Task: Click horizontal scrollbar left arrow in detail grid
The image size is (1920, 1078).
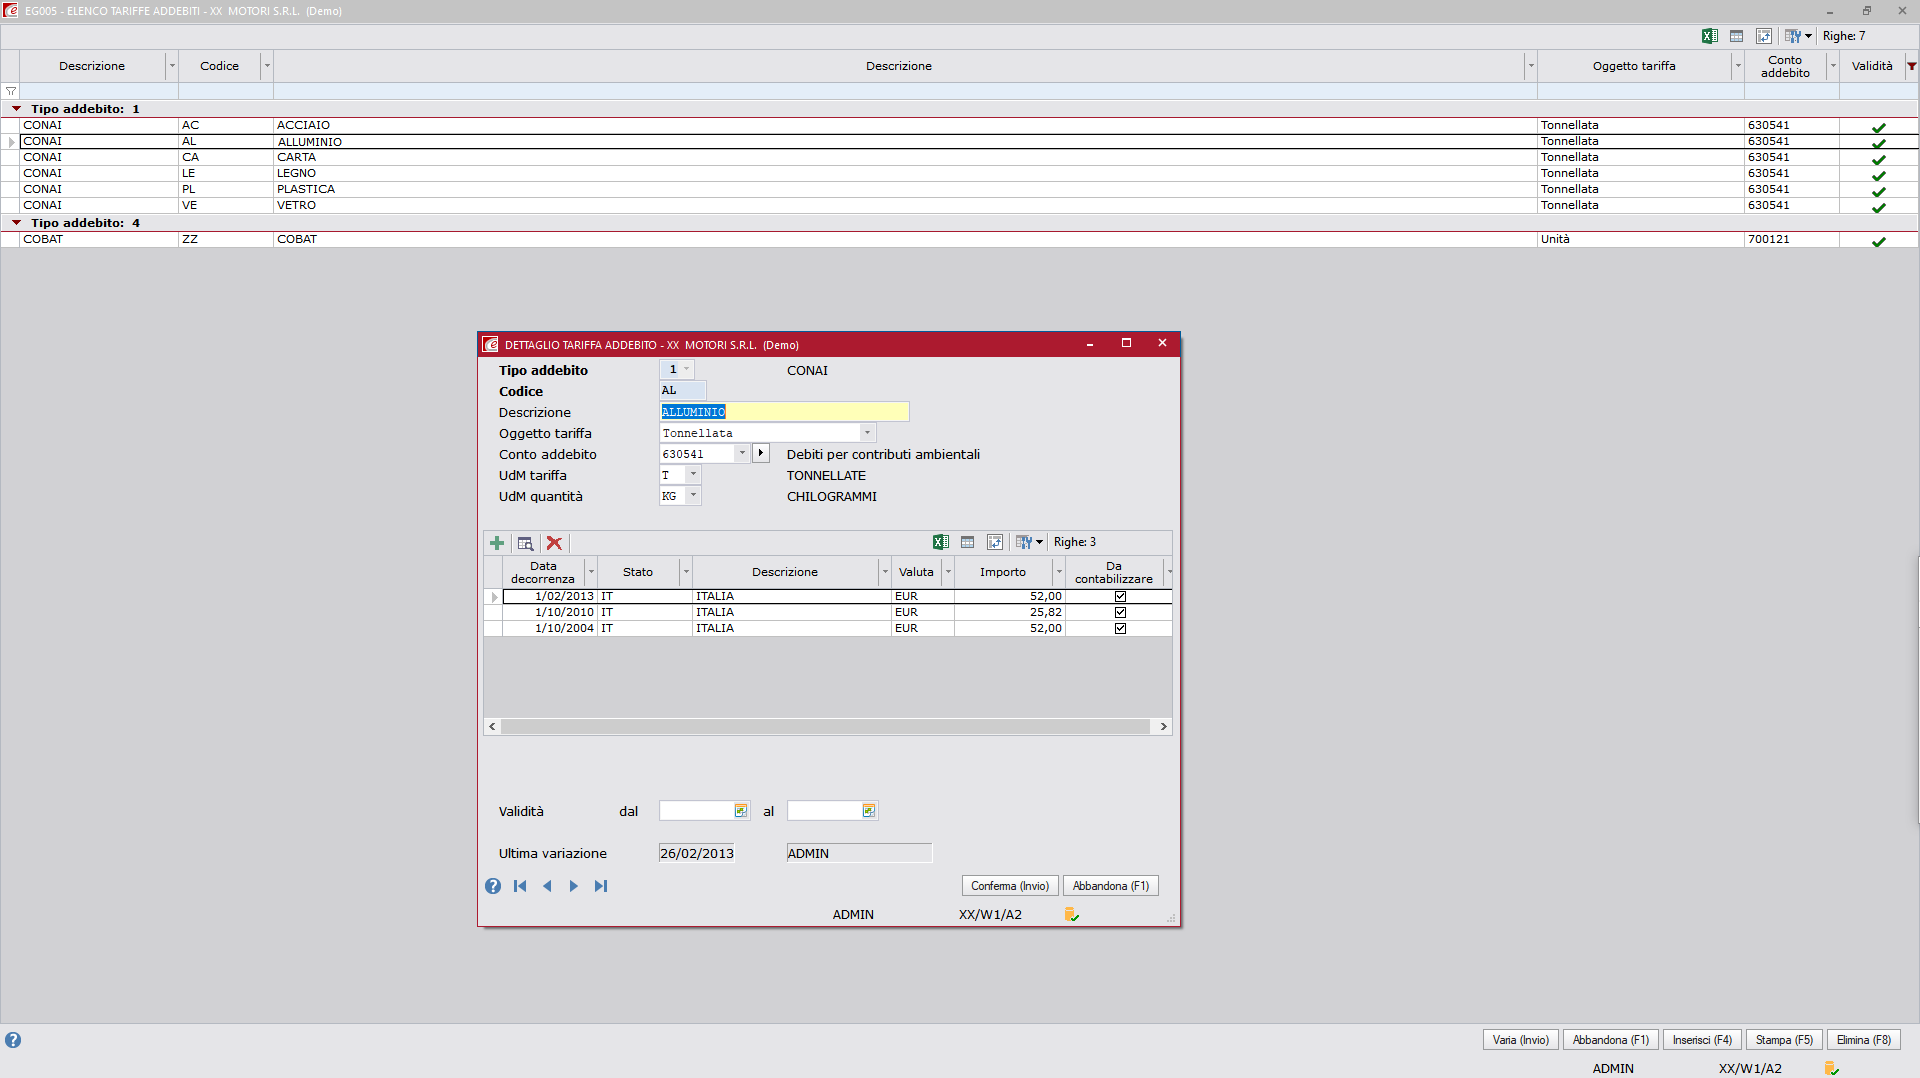Action: (x=492, y=727)
